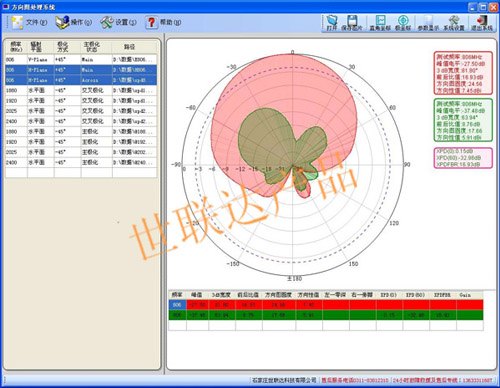500x388 pixels.
Task: Select the 2400 水平面 主极化 row
Action: tap(81, 162)
